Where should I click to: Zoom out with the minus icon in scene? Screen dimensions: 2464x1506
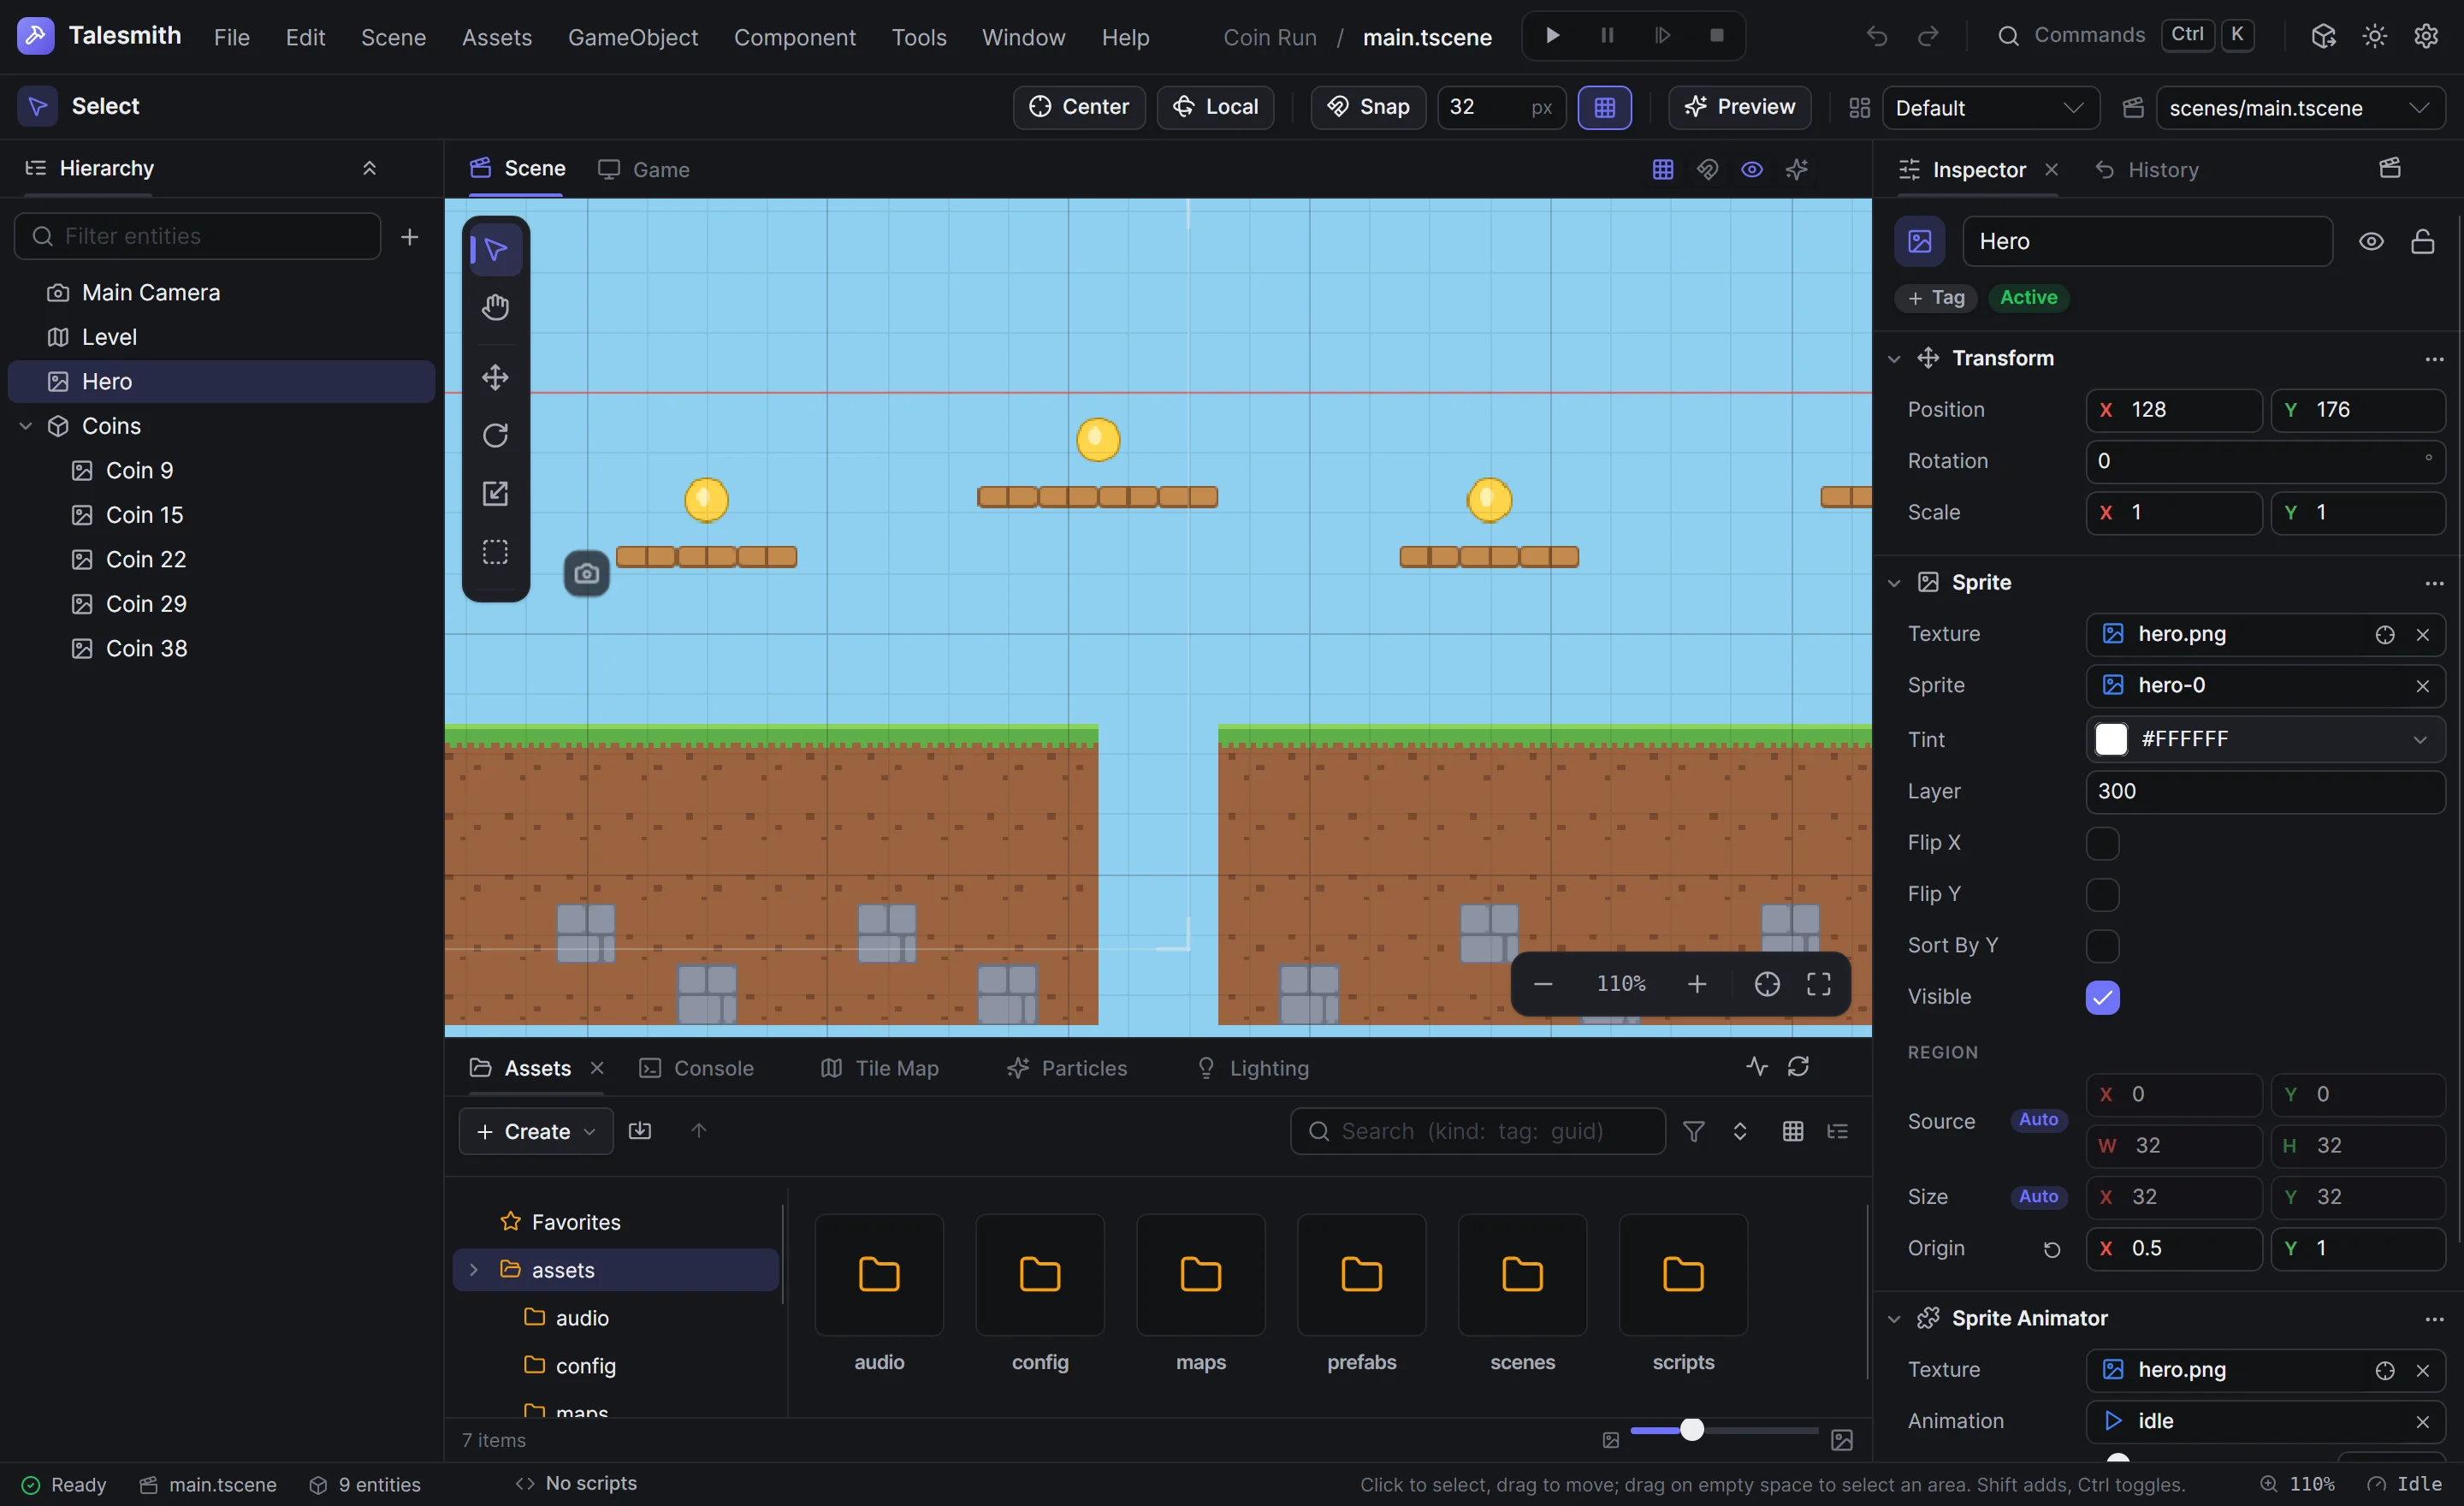(x=1543, y=984)
